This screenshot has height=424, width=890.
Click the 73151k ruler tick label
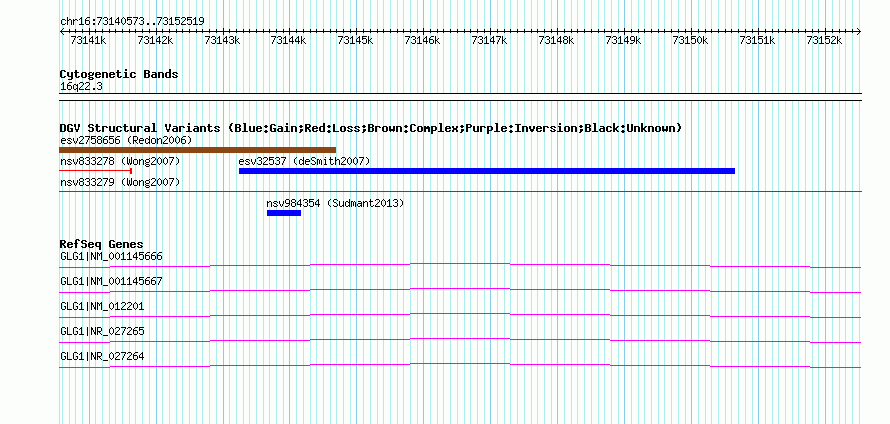point(757,40)
